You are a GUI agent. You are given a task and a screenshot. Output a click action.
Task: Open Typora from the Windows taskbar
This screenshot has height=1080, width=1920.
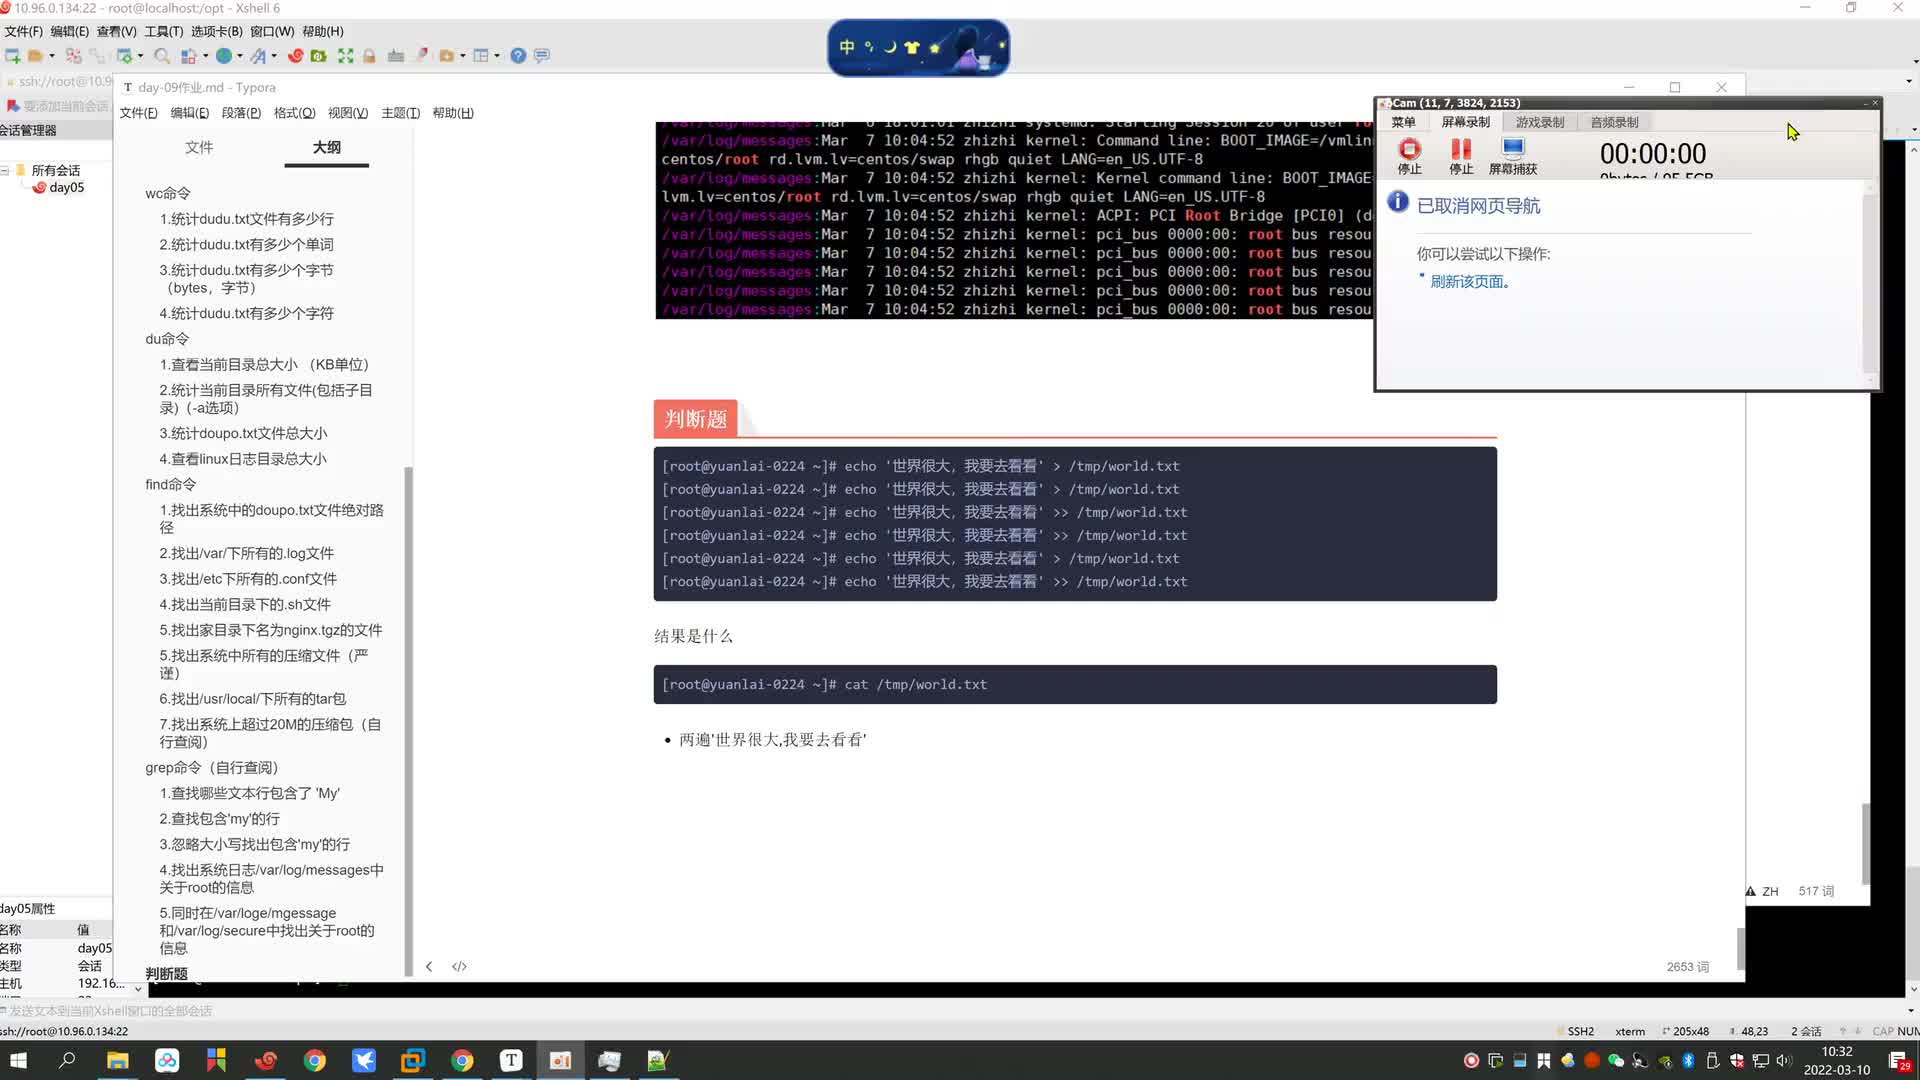point(511,1060)
